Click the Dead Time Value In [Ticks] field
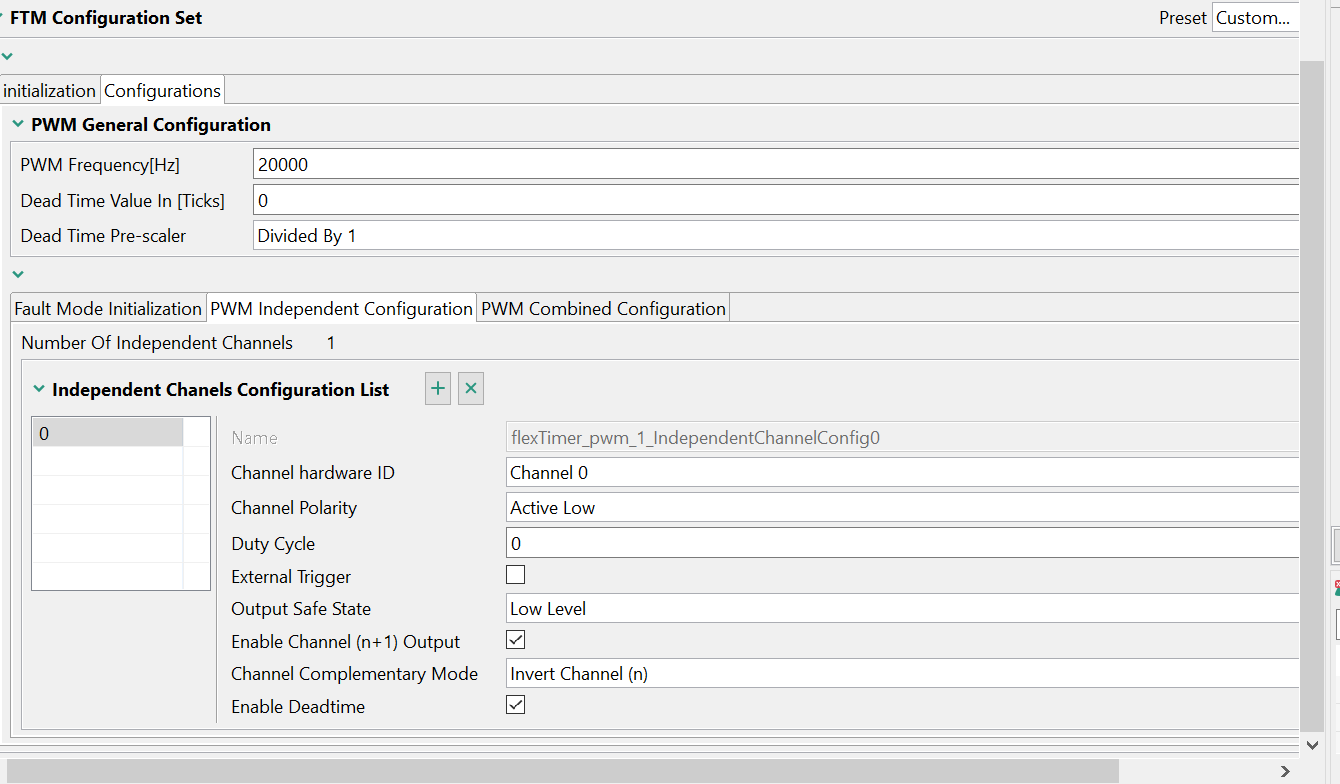This screenshot has height=784, width=1340. (x=776, y=200)
